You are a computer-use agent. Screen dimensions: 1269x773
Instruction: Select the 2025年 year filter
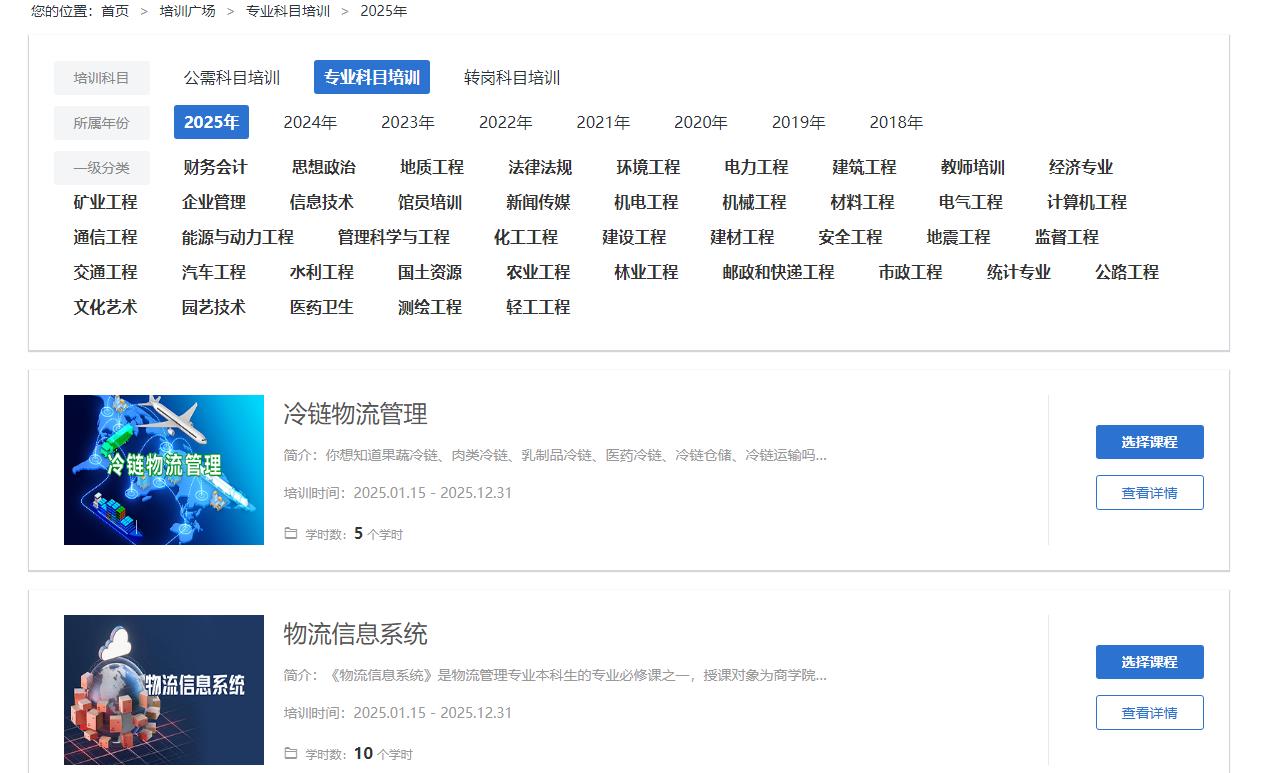211,122
